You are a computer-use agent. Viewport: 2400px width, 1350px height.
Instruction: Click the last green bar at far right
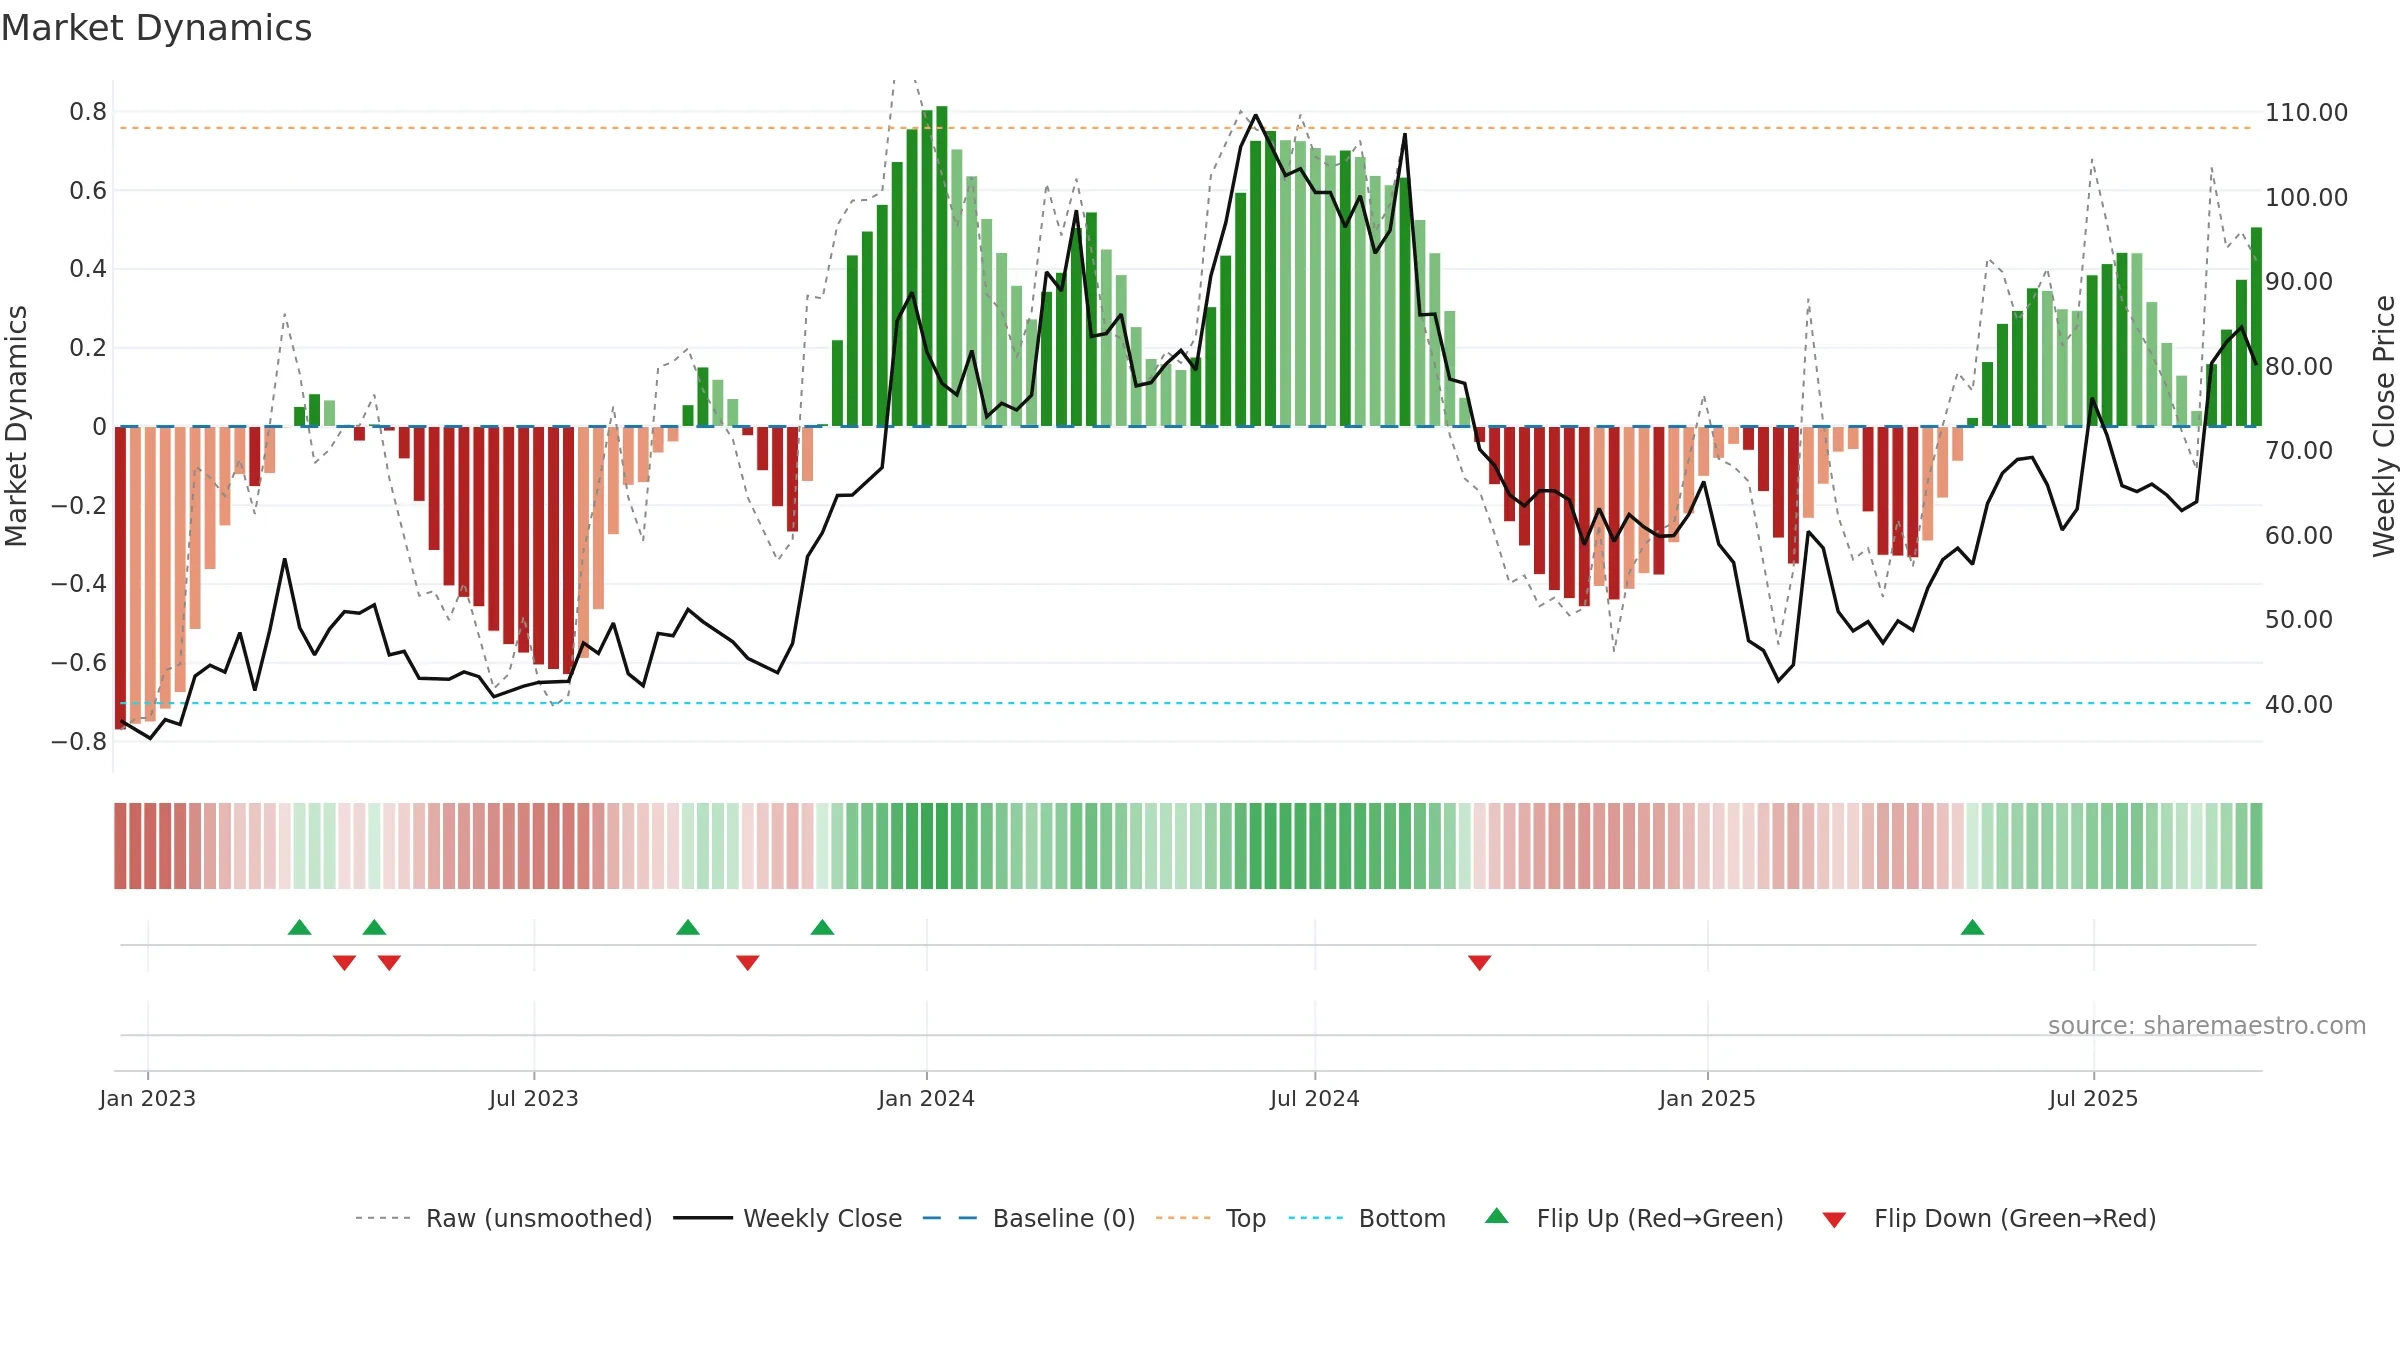2256,327
